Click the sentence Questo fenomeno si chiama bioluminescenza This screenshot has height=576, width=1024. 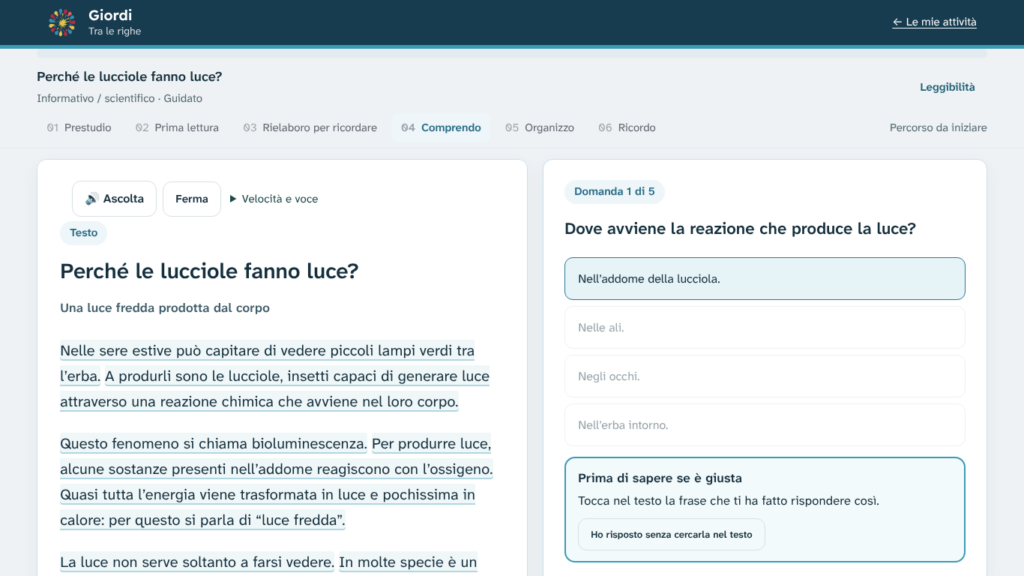(x=213, y=443)
